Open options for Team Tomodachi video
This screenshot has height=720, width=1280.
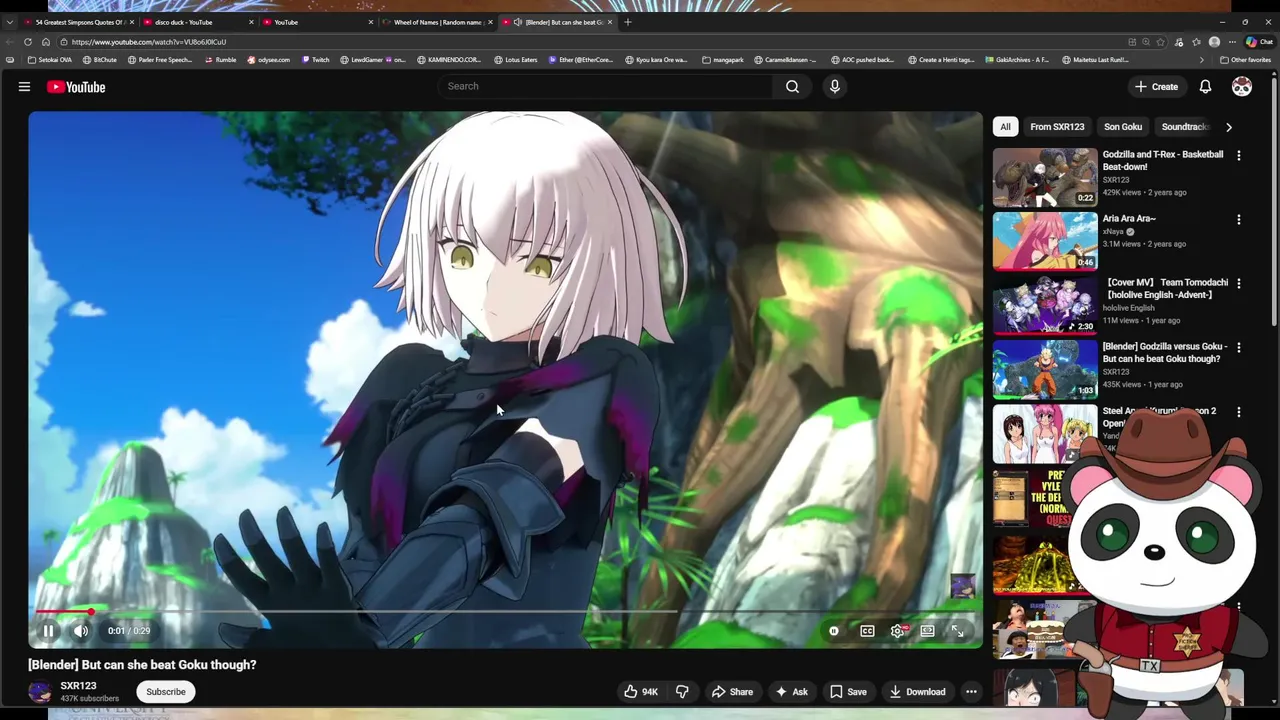pyautogui.click(x=1238, y=284)
